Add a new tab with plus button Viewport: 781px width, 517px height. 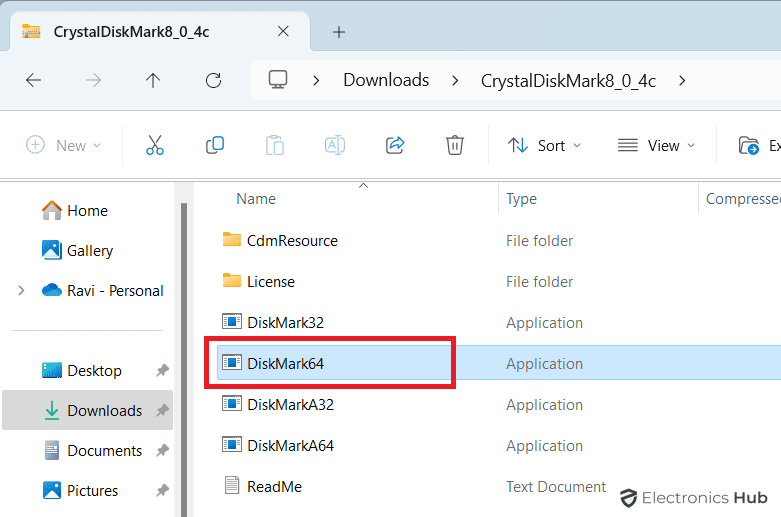[339, 32]
